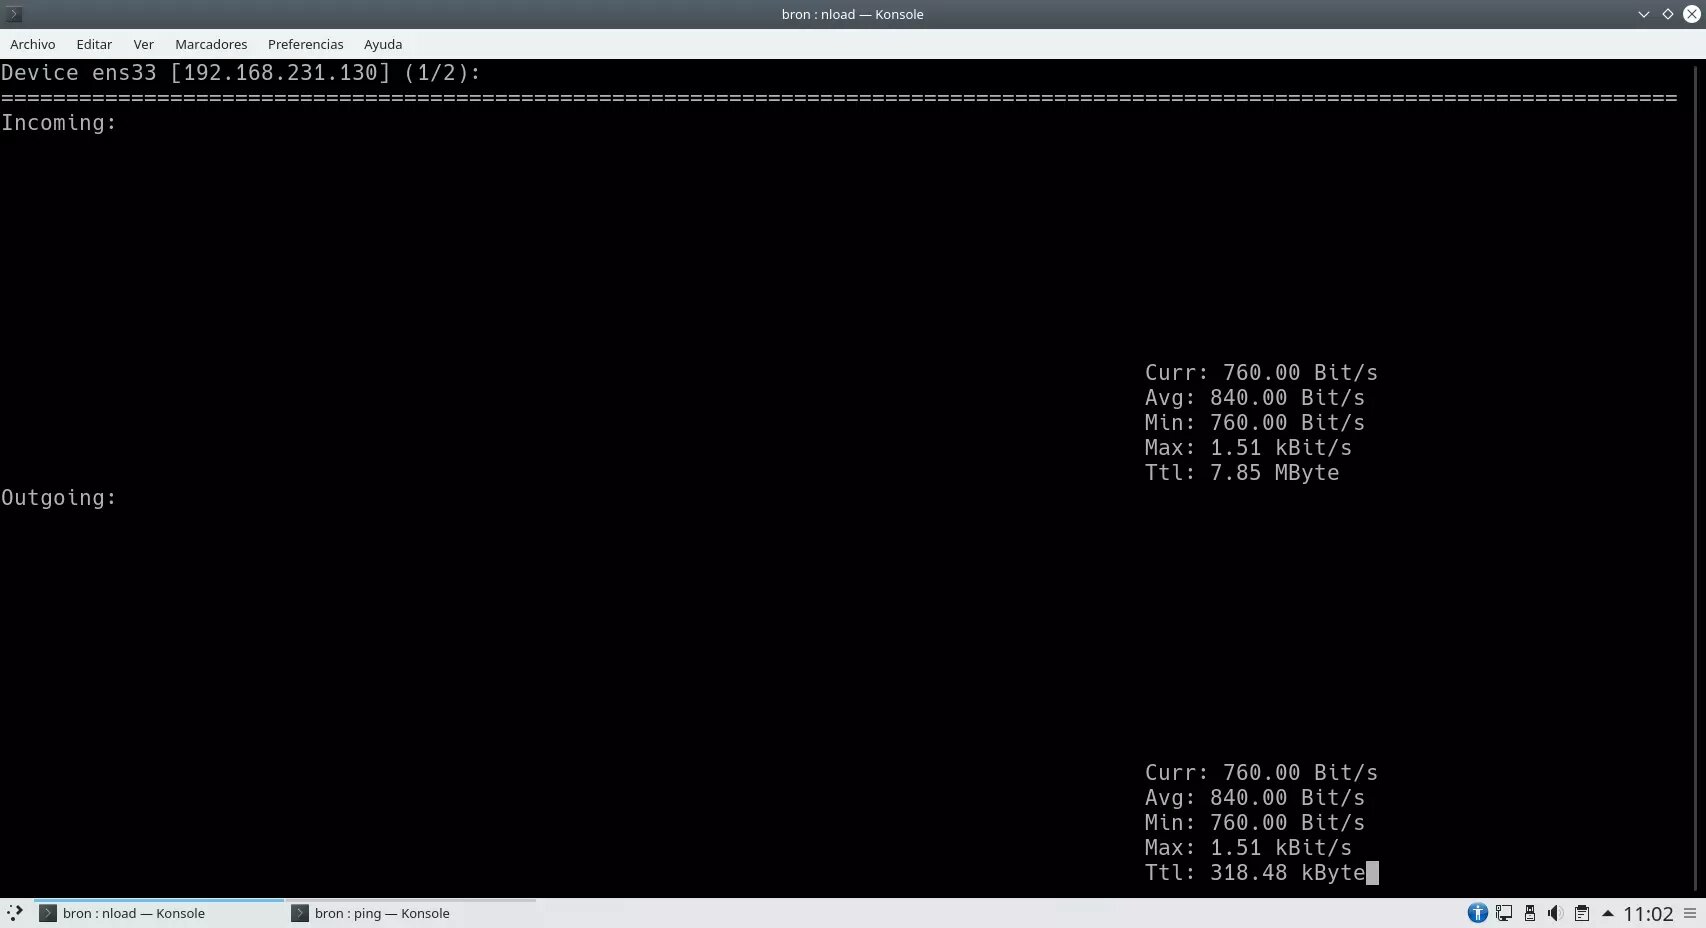The height and width of the screenshot is (928, 1706).
Task: Open the panel settings hamburger icon
Action: point(1690,913)
